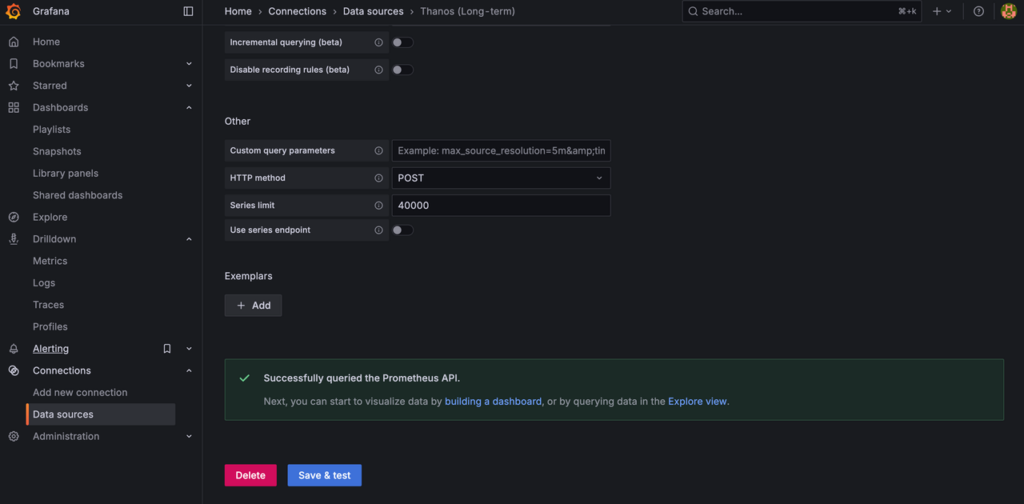Click the Drilldown icon in sidebar
Viewport: 1024px width, 504px height.
[13, 239]
